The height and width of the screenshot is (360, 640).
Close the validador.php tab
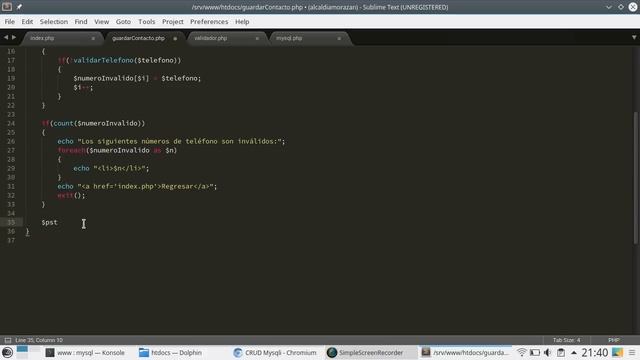click(257, 38)
